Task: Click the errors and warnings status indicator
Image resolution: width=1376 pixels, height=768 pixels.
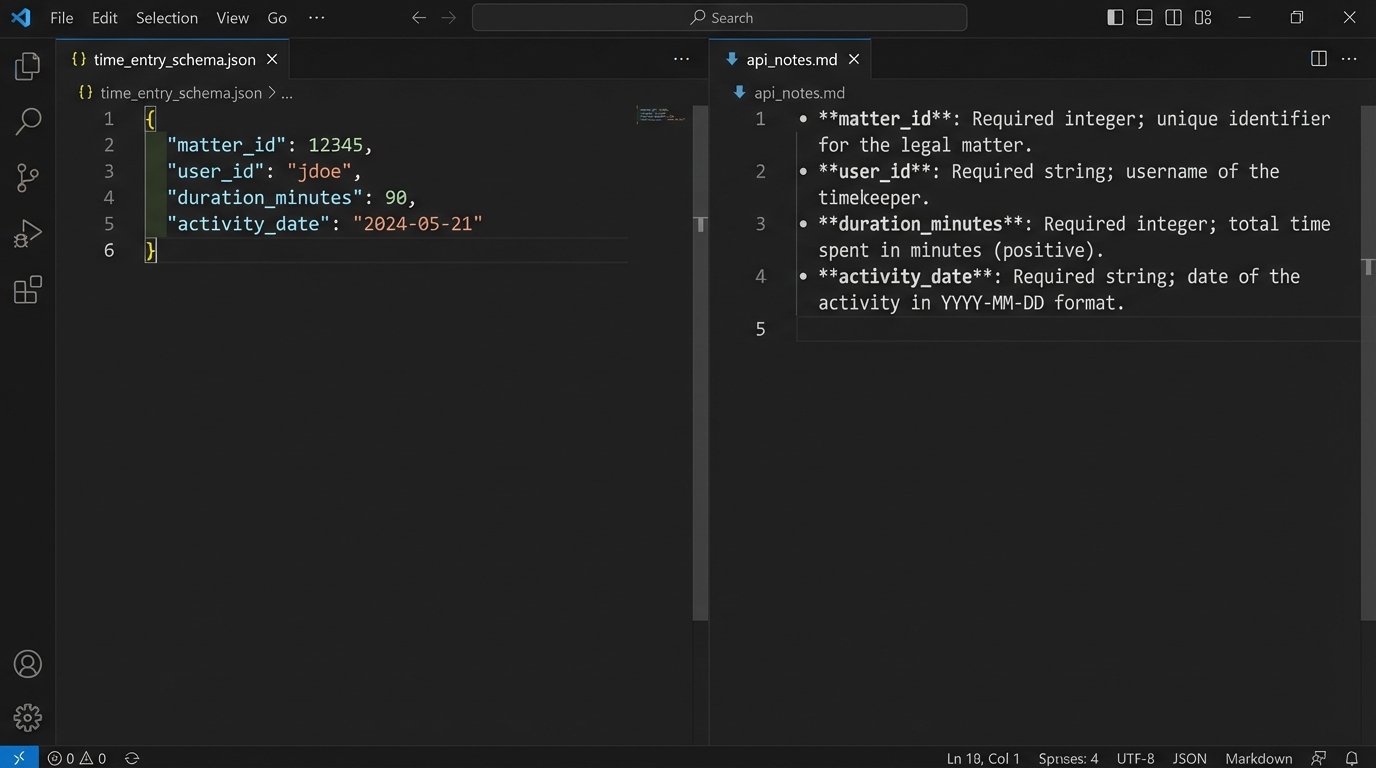Action: tap(77, 758)
